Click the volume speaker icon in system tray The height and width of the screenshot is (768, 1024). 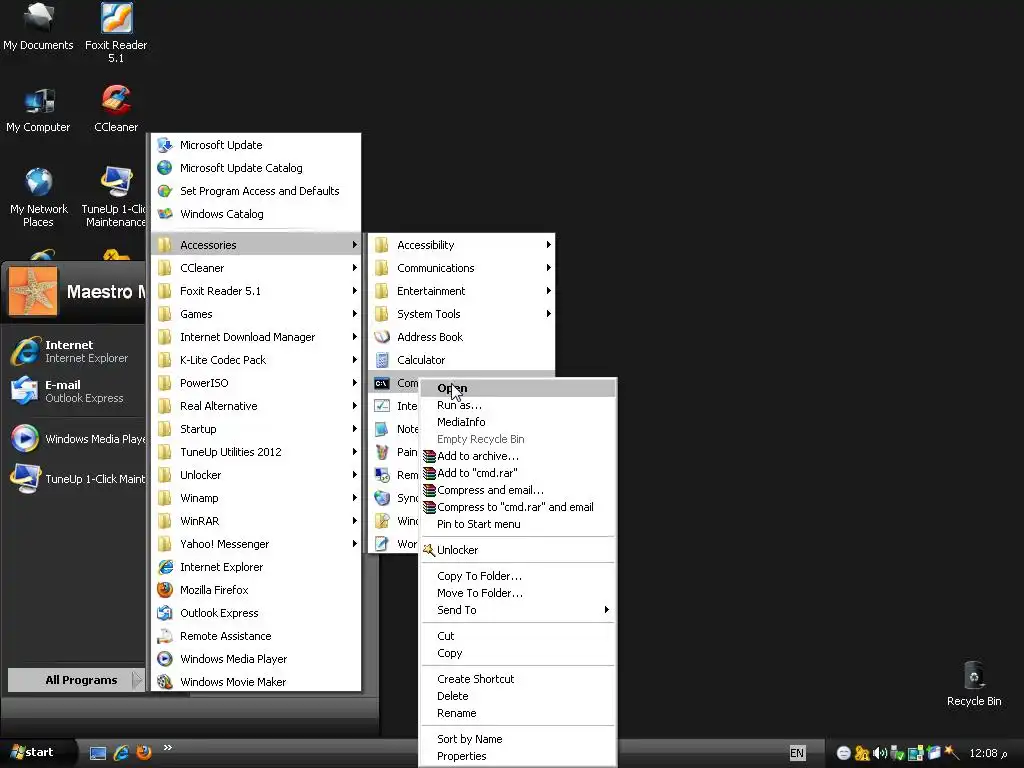tap(879, 753)
